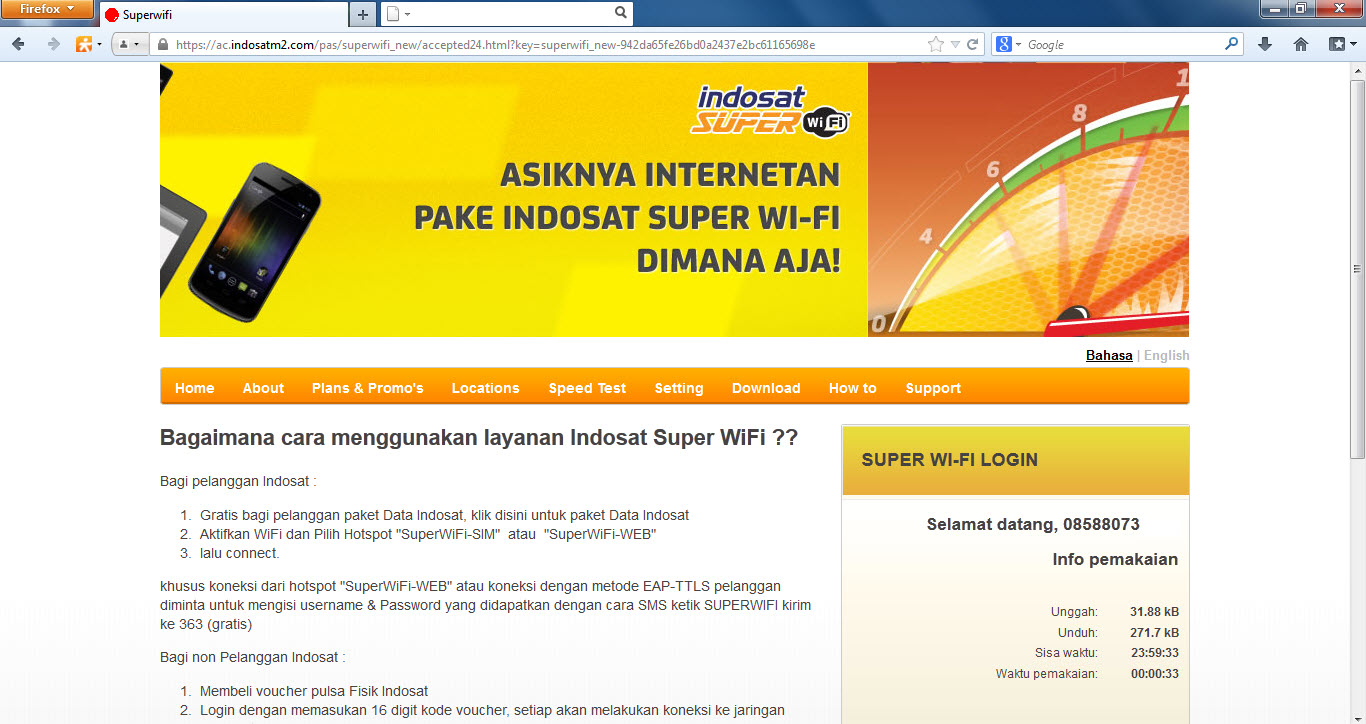Switch language to English
This screenshot has width=1366, height=724.
coord(1167,355)
